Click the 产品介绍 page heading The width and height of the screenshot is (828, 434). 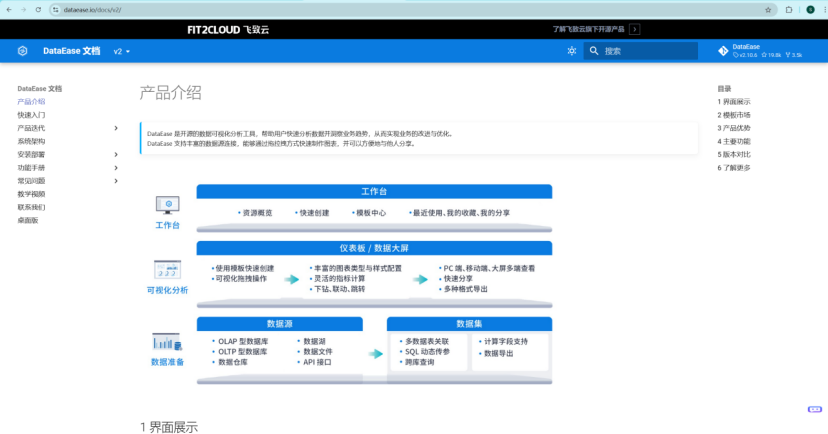pos(170,93)
